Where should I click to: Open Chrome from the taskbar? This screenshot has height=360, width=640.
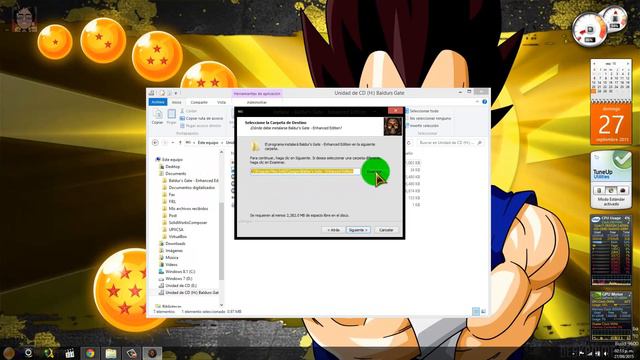(90, 353)
